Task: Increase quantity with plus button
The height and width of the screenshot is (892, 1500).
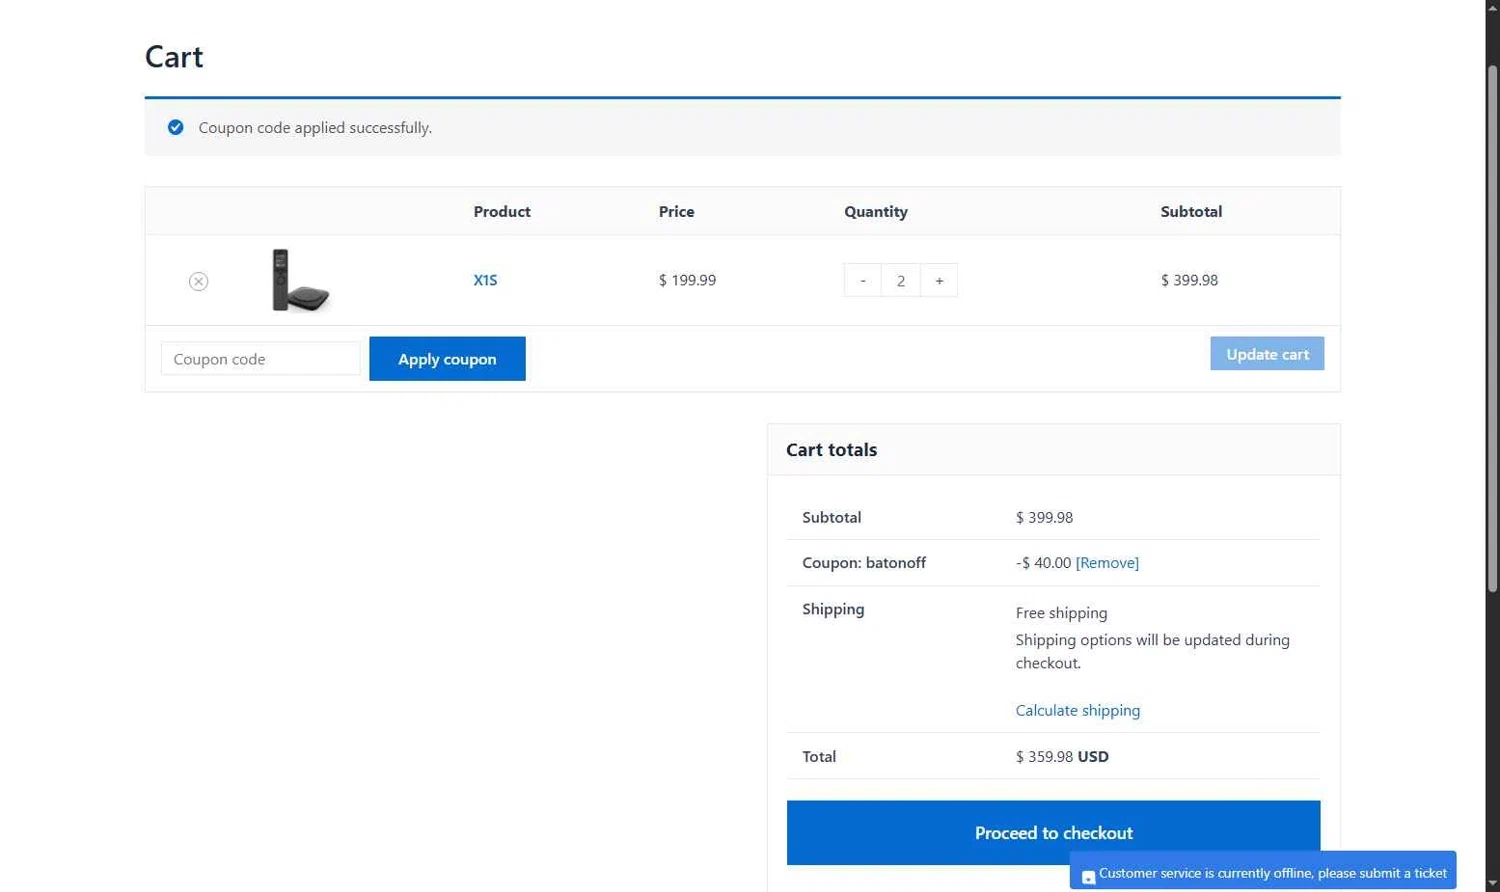Action: pos(939,280)
